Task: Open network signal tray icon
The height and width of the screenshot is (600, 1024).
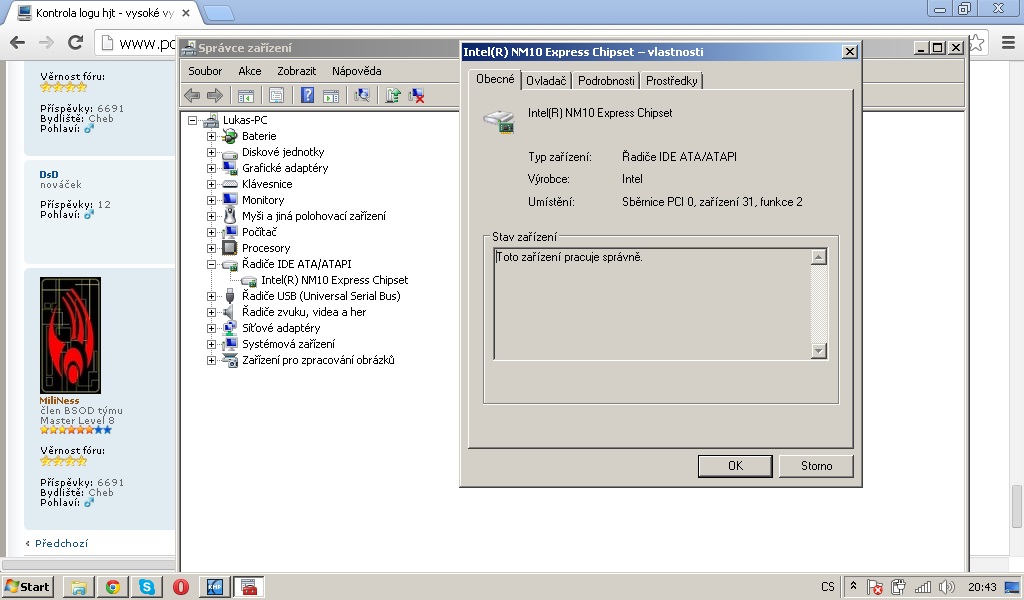Action: (x=923, y=587)
